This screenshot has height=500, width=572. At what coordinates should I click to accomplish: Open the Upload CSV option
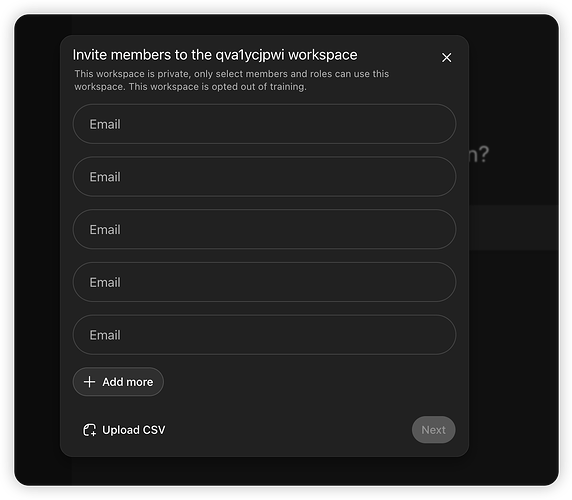point(124,430)
